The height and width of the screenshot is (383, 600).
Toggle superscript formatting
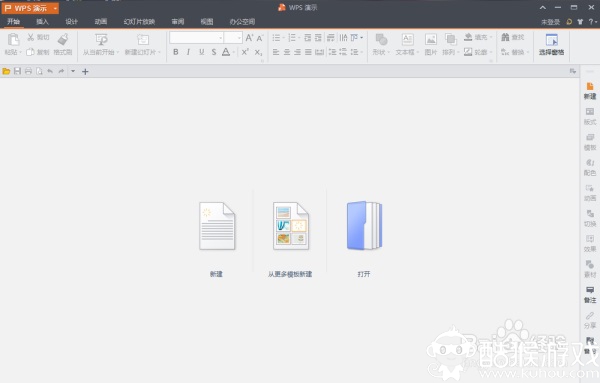tap(245, 52)
